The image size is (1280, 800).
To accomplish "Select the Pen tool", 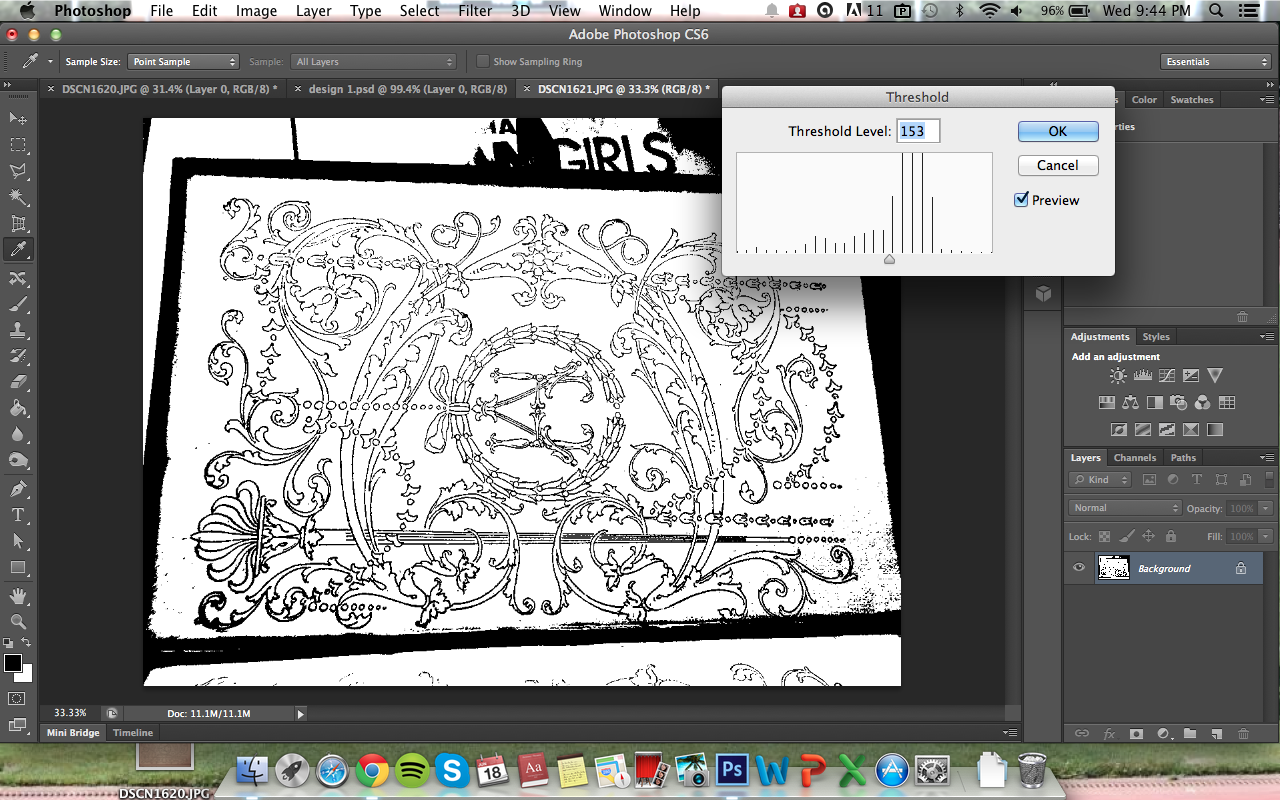I will click(x=18, y=489).
